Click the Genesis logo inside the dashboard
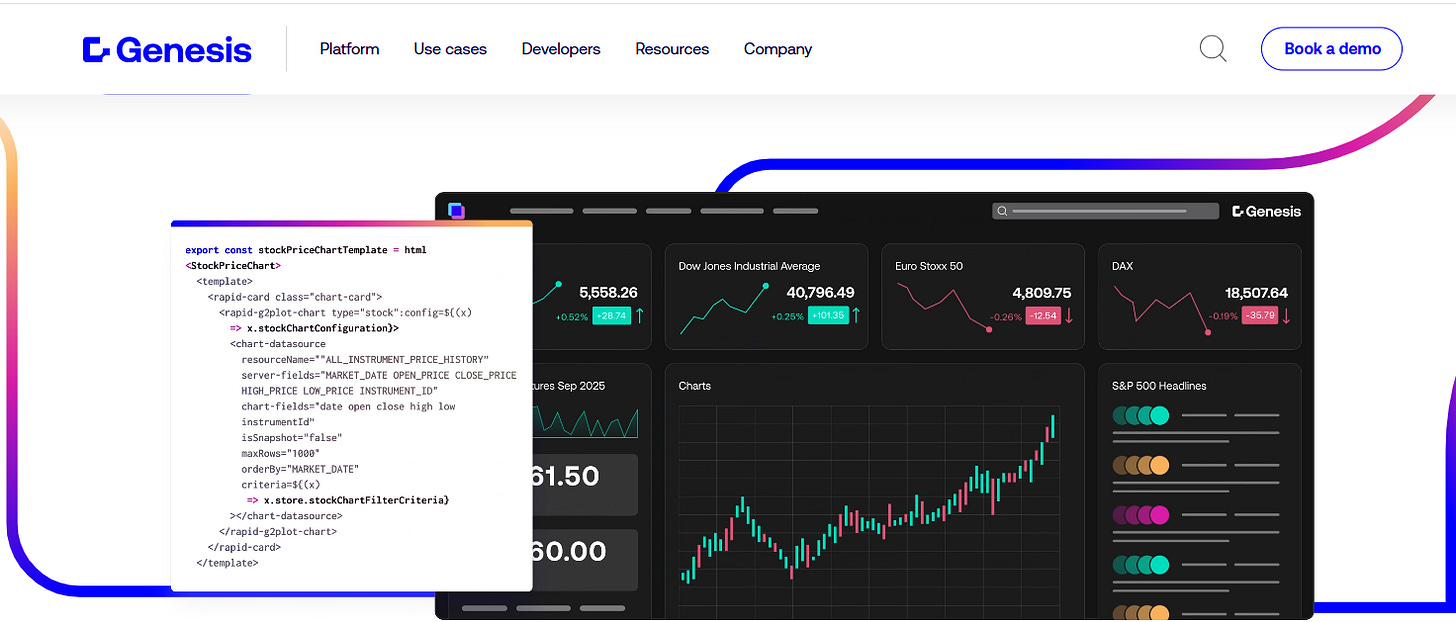This screenshot has width=1456, height=622. (1266, 211)
